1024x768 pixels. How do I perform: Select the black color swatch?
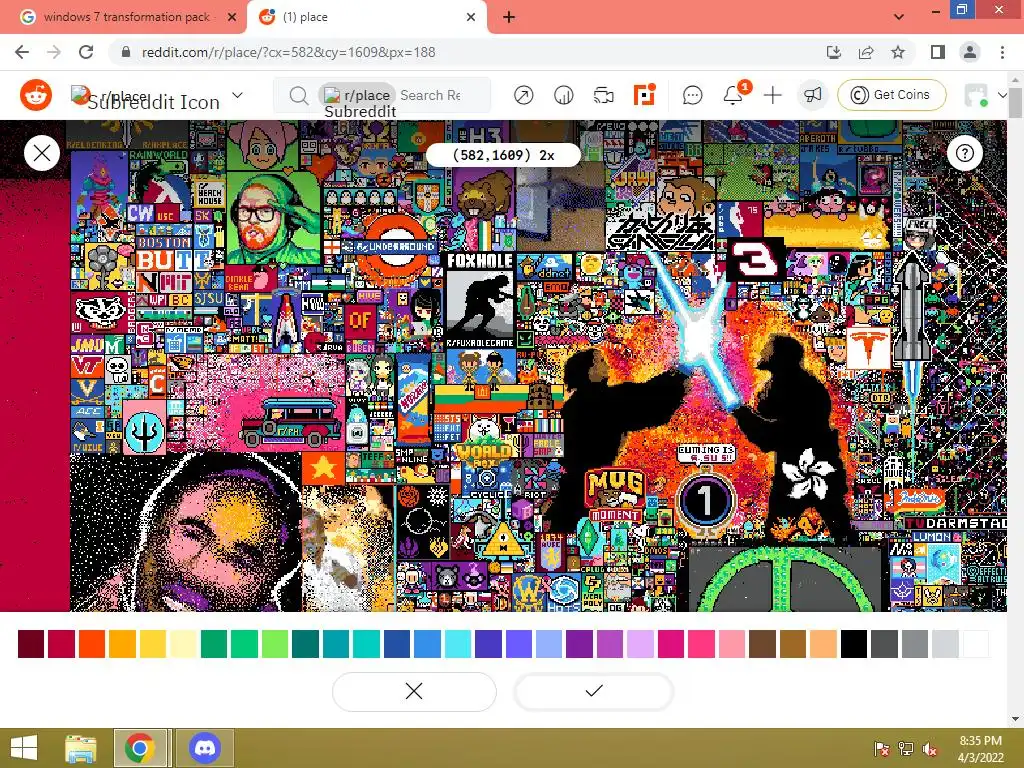tap(854, 644)
